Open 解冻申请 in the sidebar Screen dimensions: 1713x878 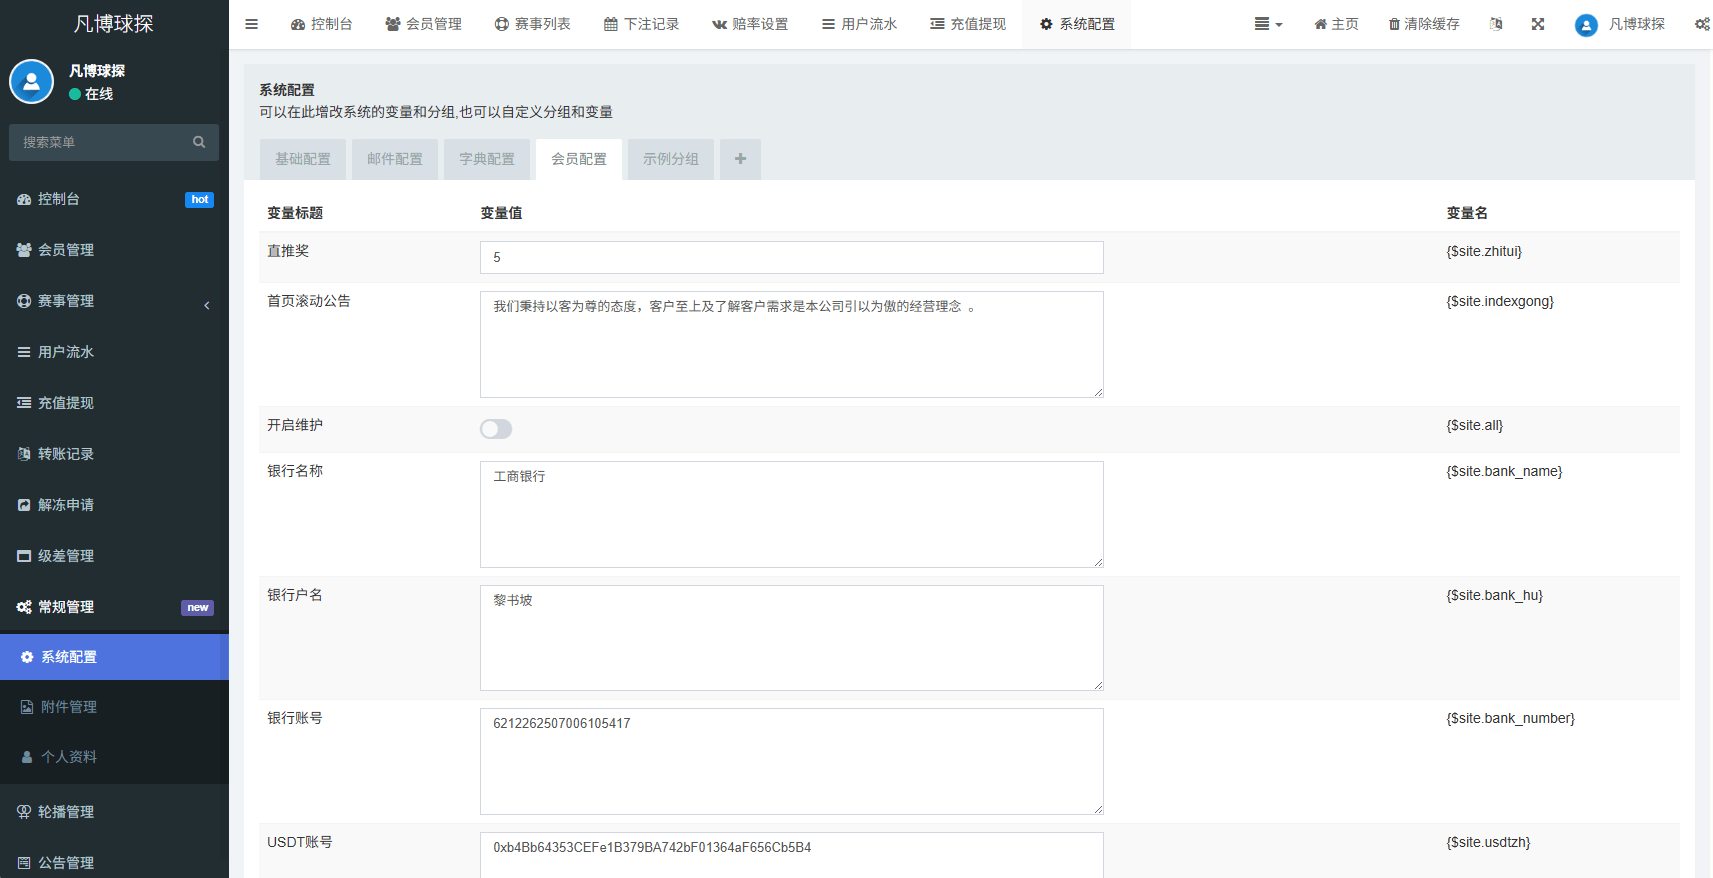pyautogui.click(x=114, y=505)
